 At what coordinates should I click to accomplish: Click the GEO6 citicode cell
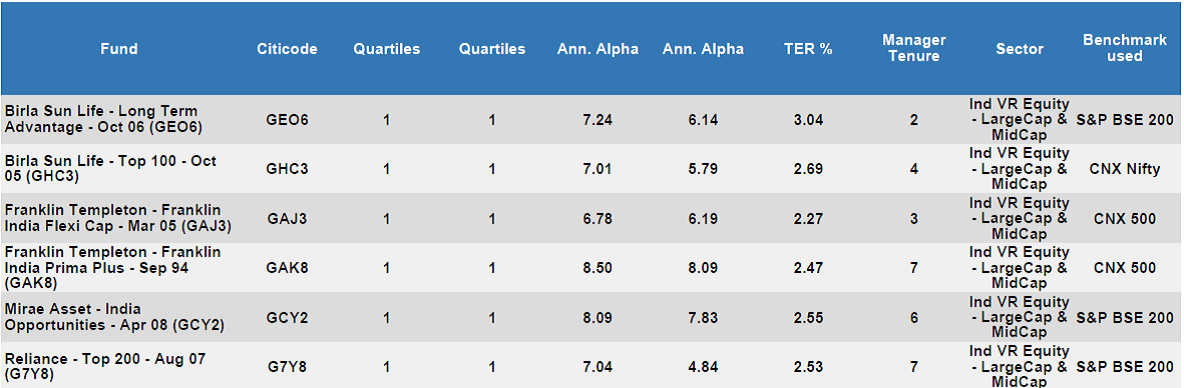click(287, 119)
